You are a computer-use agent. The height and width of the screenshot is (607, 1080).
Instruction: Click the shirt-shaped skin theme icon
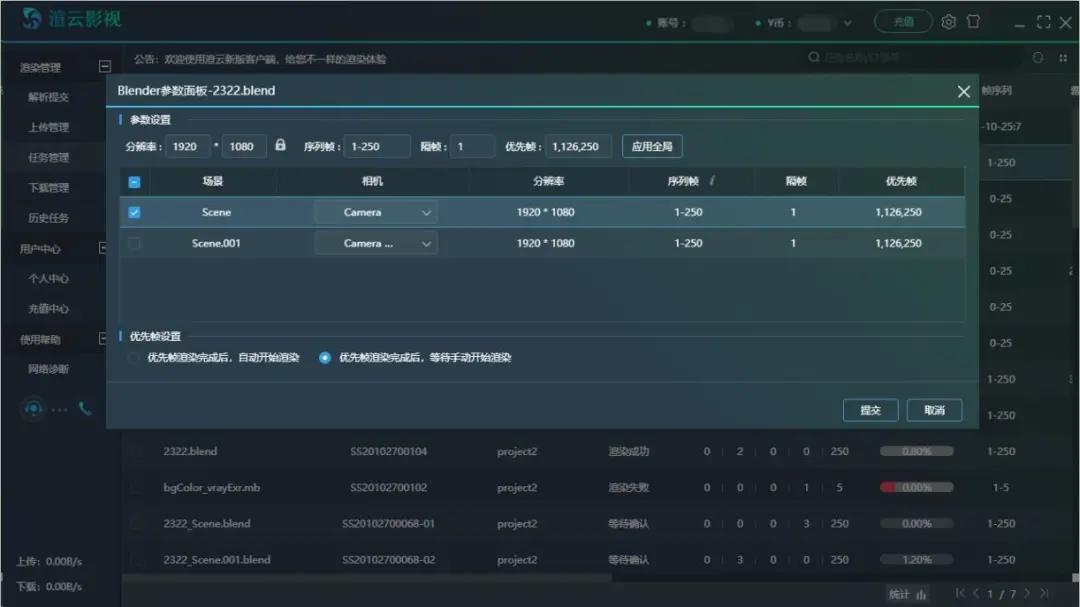tap(973, 22)
